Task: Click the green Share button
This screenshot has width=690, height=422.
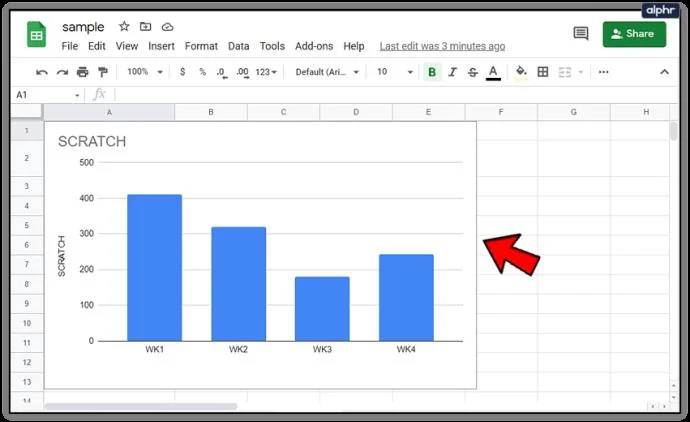Action: (x=634, y=34)
